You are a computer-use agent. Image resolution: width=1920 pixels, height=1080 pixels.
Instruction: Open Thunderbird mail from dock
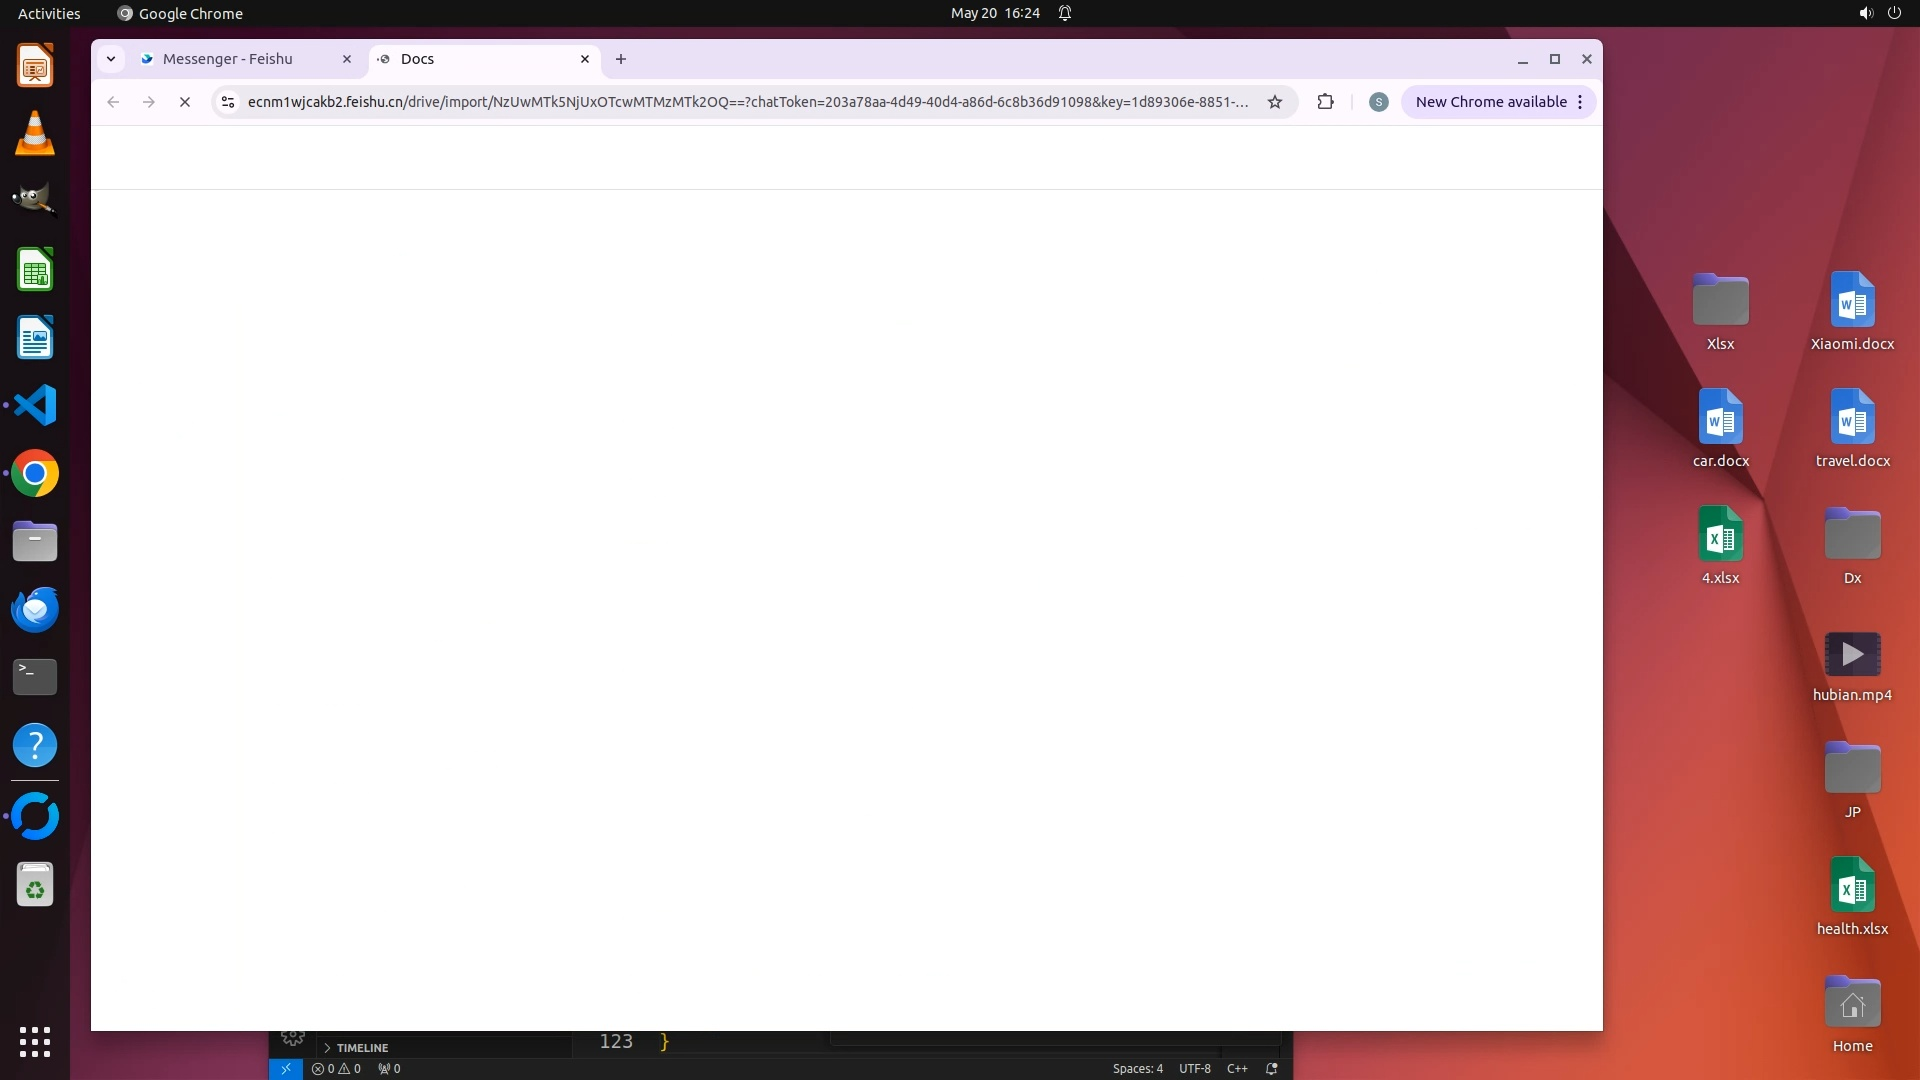35,609
